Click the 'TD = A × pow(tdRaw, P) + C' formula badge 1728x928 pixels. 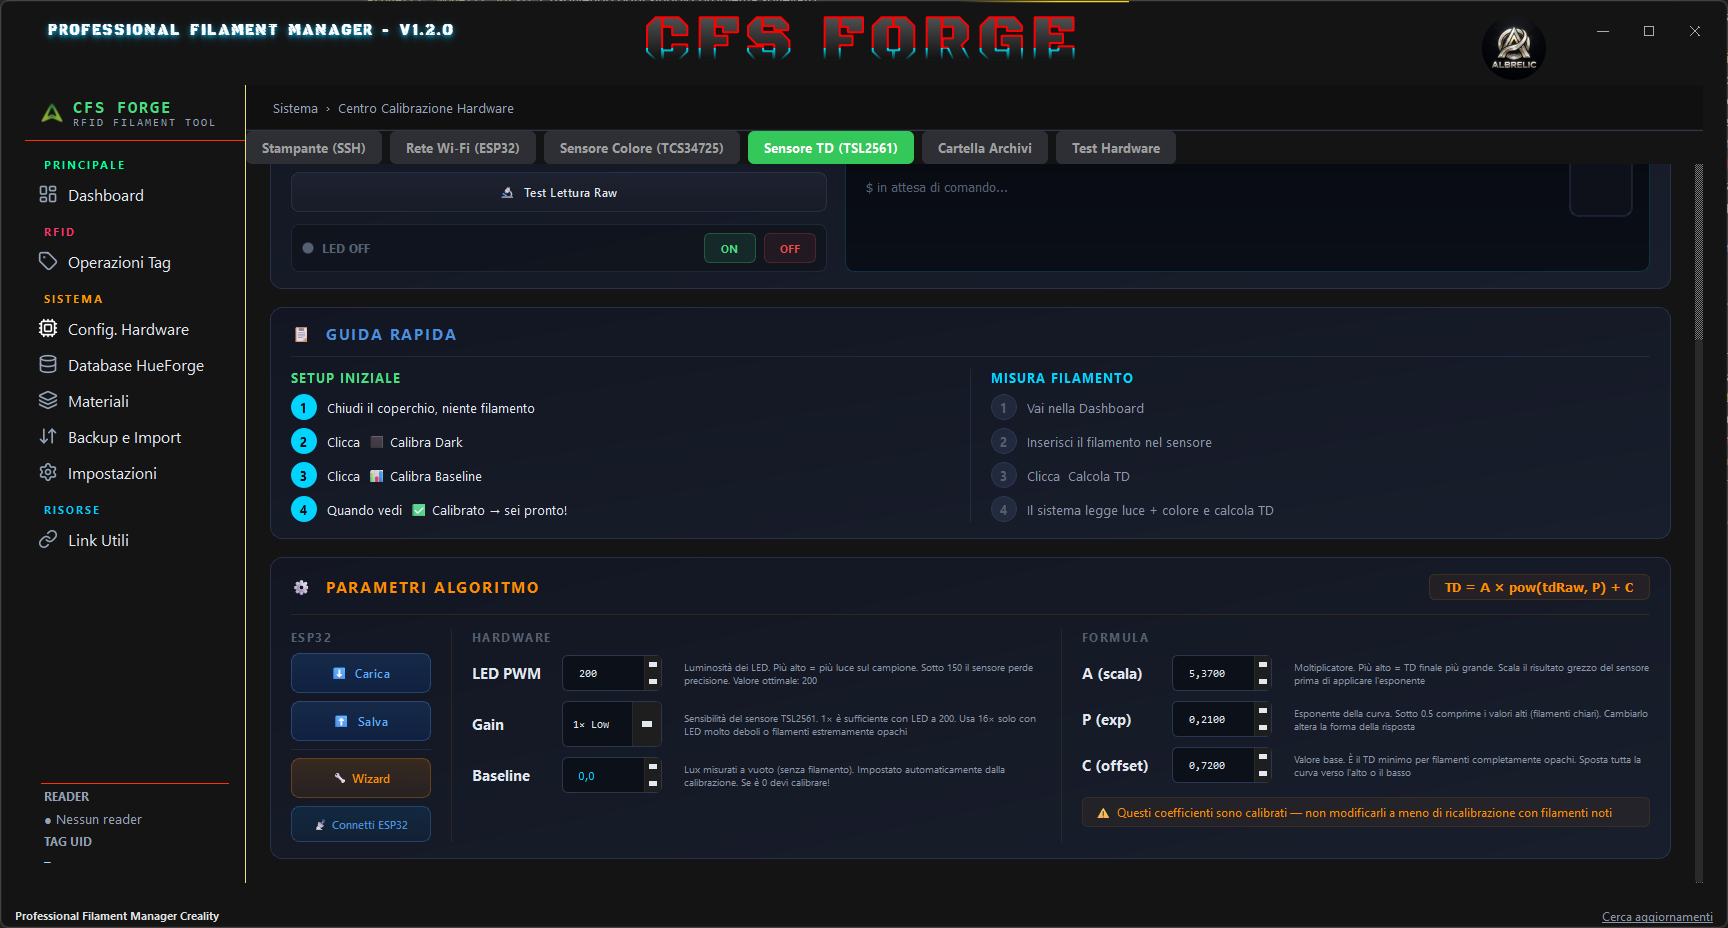tap(1539, 587)
